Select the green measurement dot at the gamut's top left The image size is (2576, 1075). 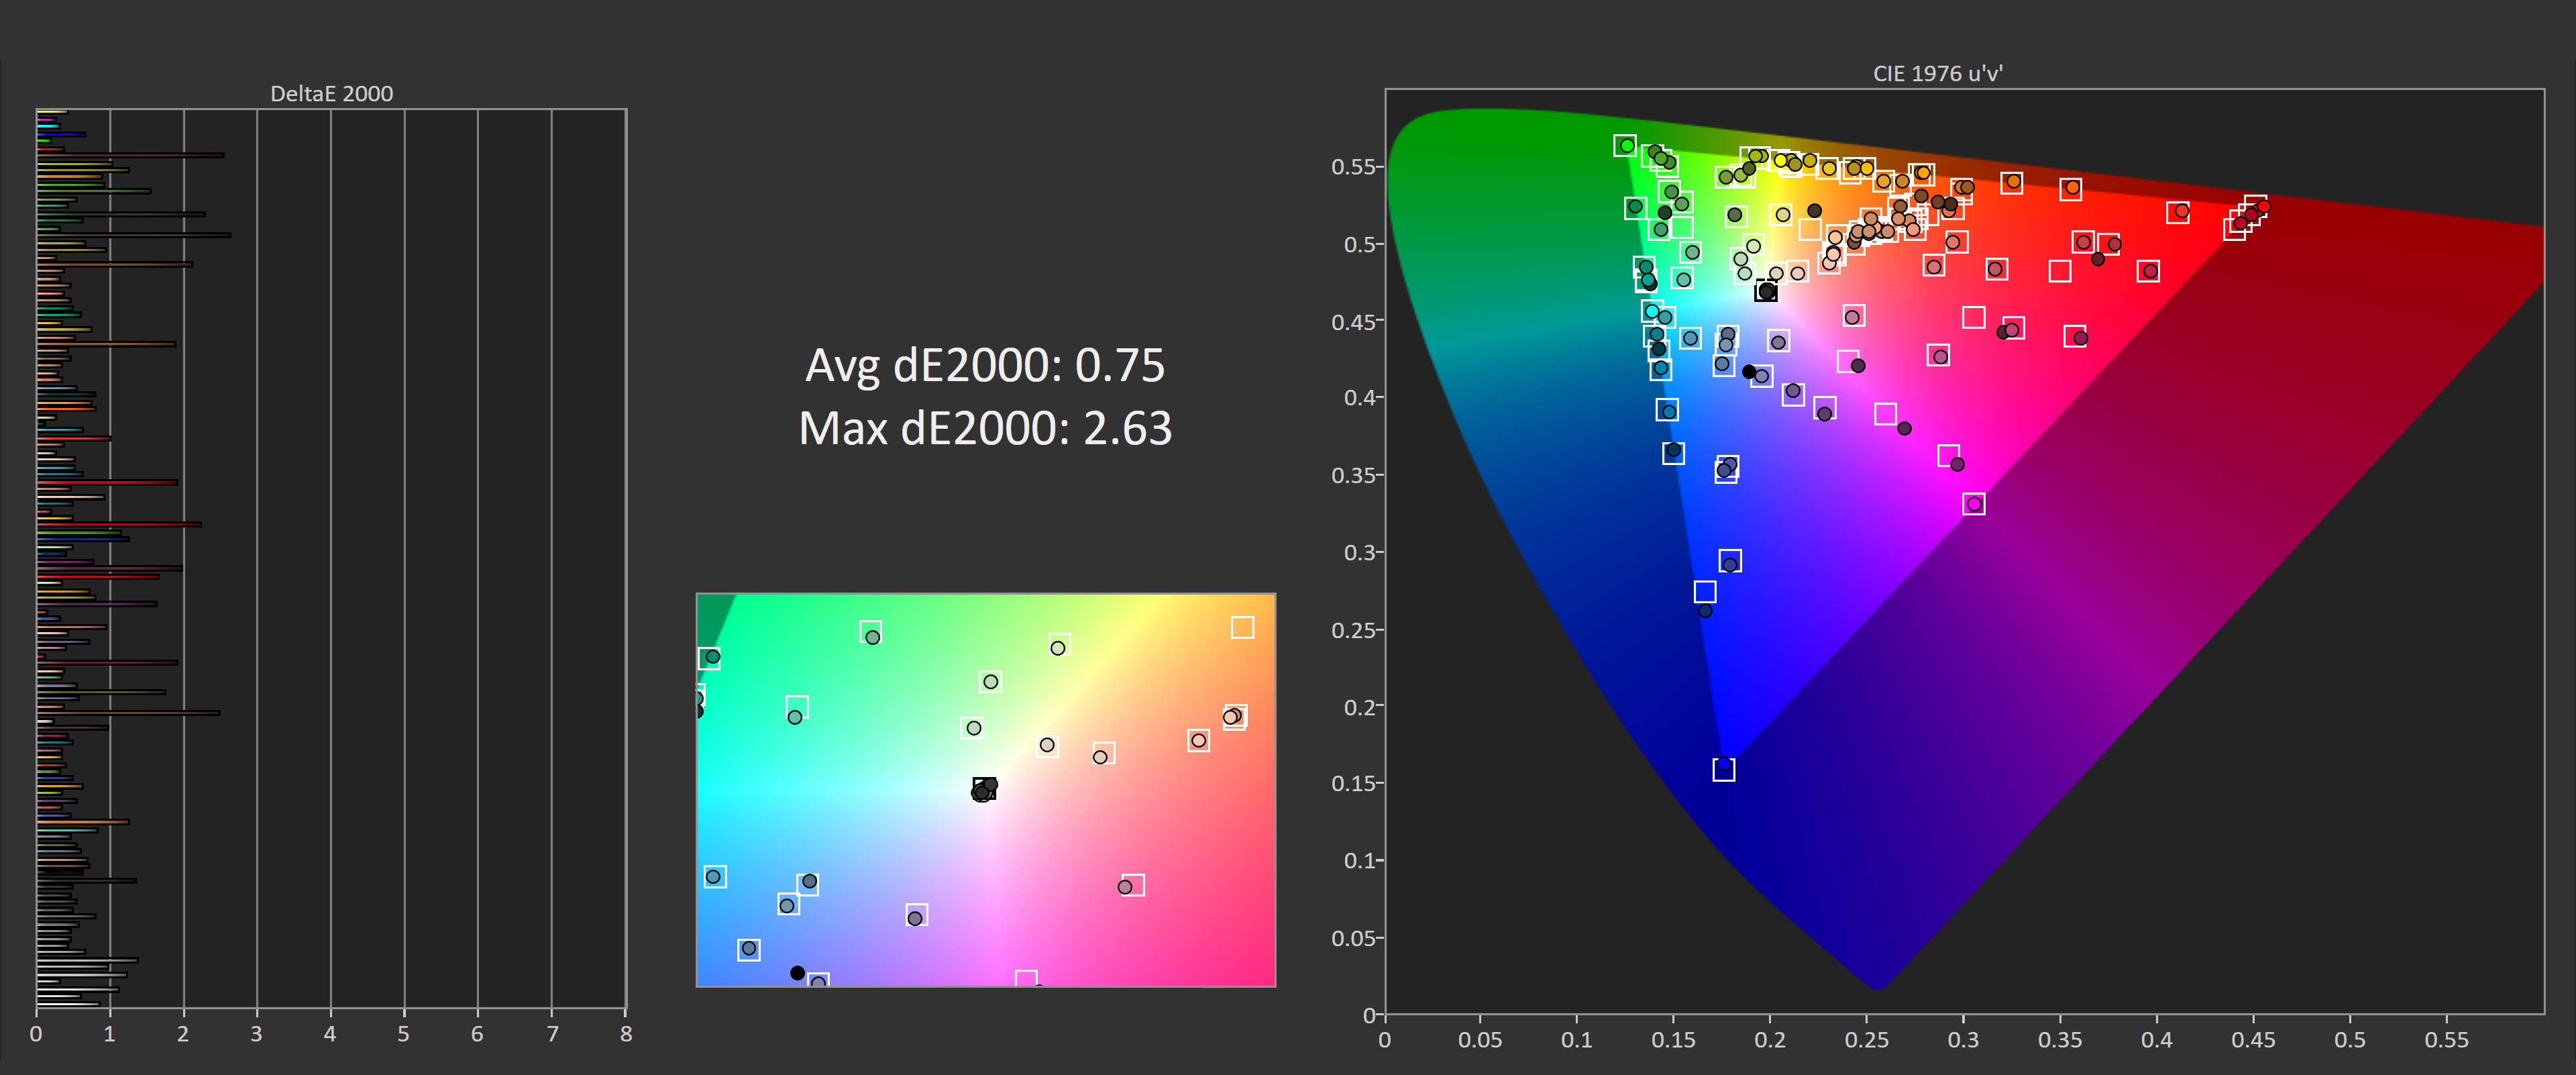click(x=1627, y=146)
